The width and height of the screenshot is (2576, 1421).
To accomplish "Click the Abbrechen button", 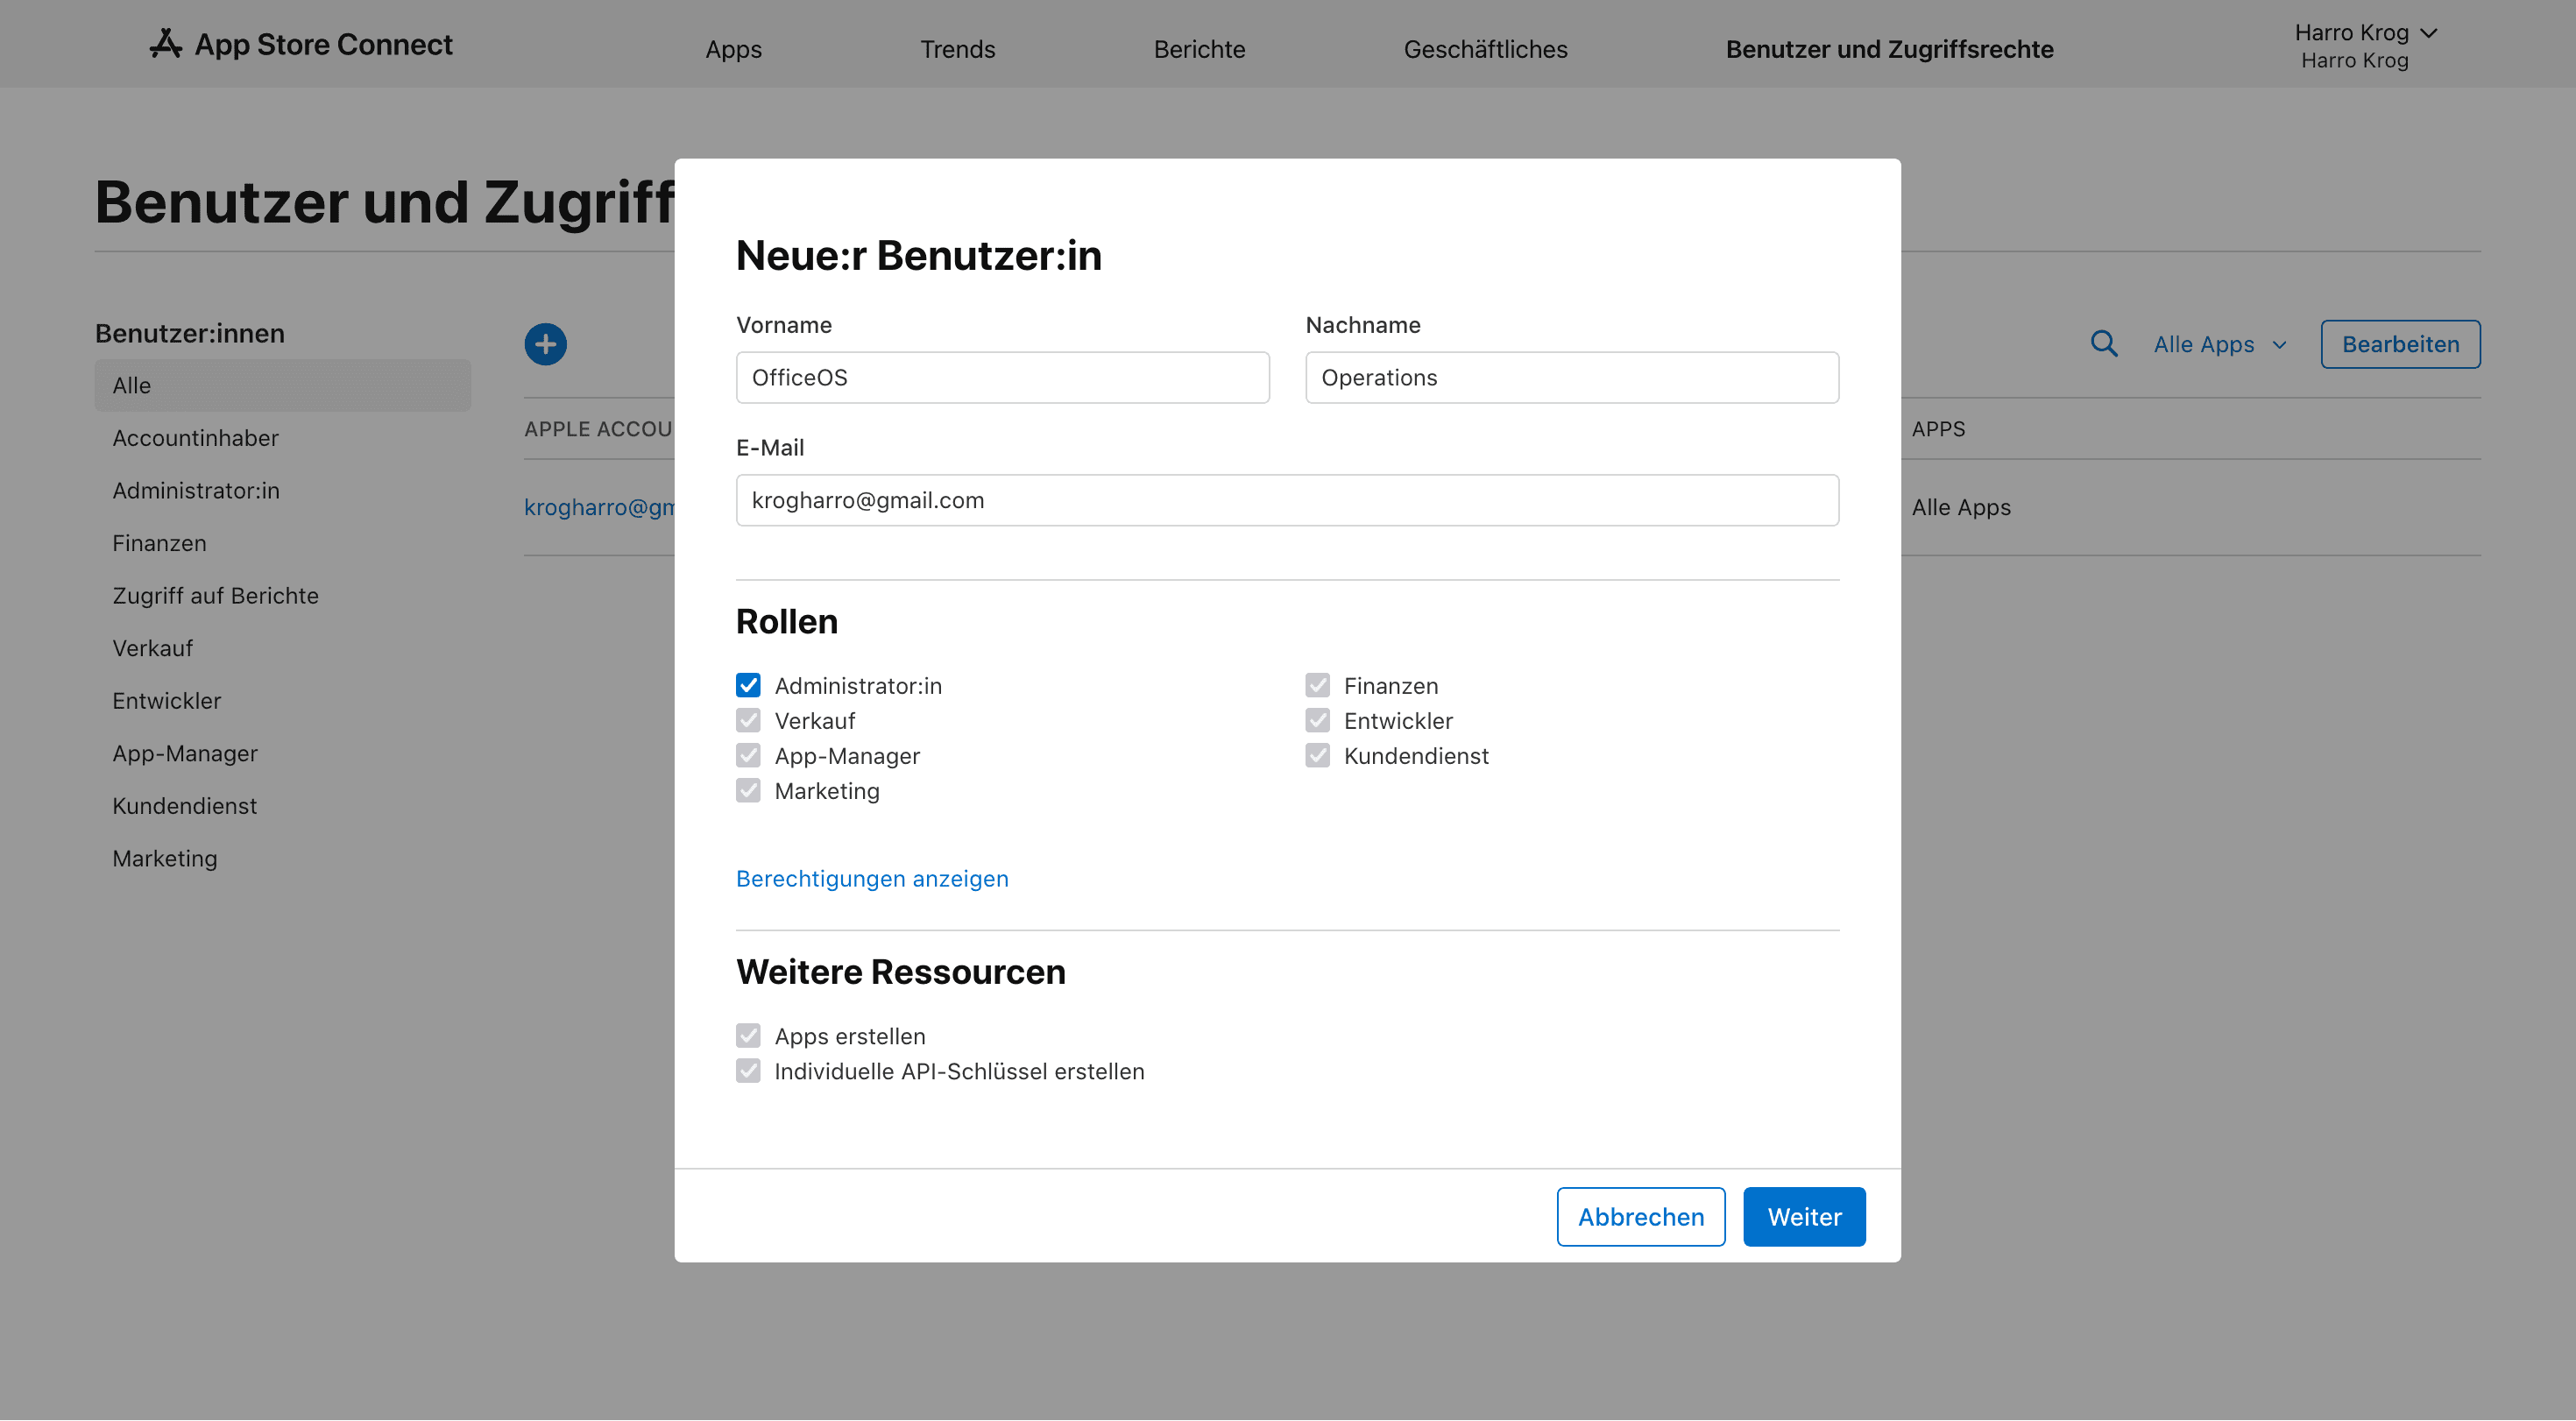I will (x=1640, y=1217).
